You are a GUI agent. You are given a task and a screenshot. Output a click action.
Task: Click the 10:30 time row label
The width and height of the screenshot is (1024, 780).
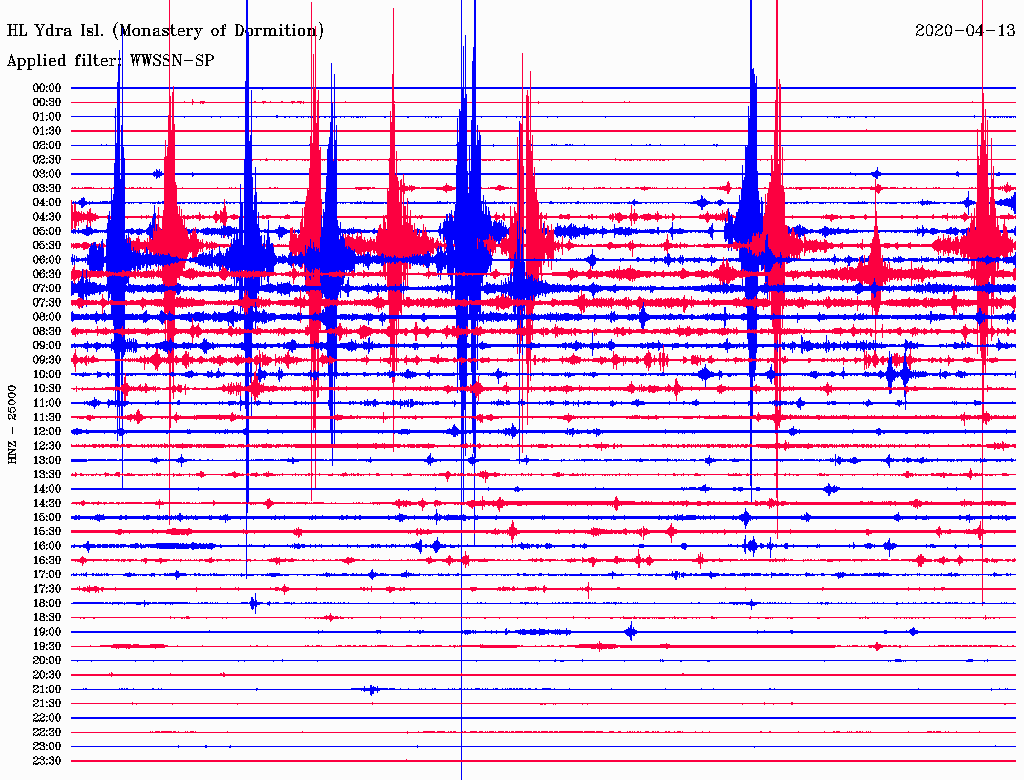(47, 389)
